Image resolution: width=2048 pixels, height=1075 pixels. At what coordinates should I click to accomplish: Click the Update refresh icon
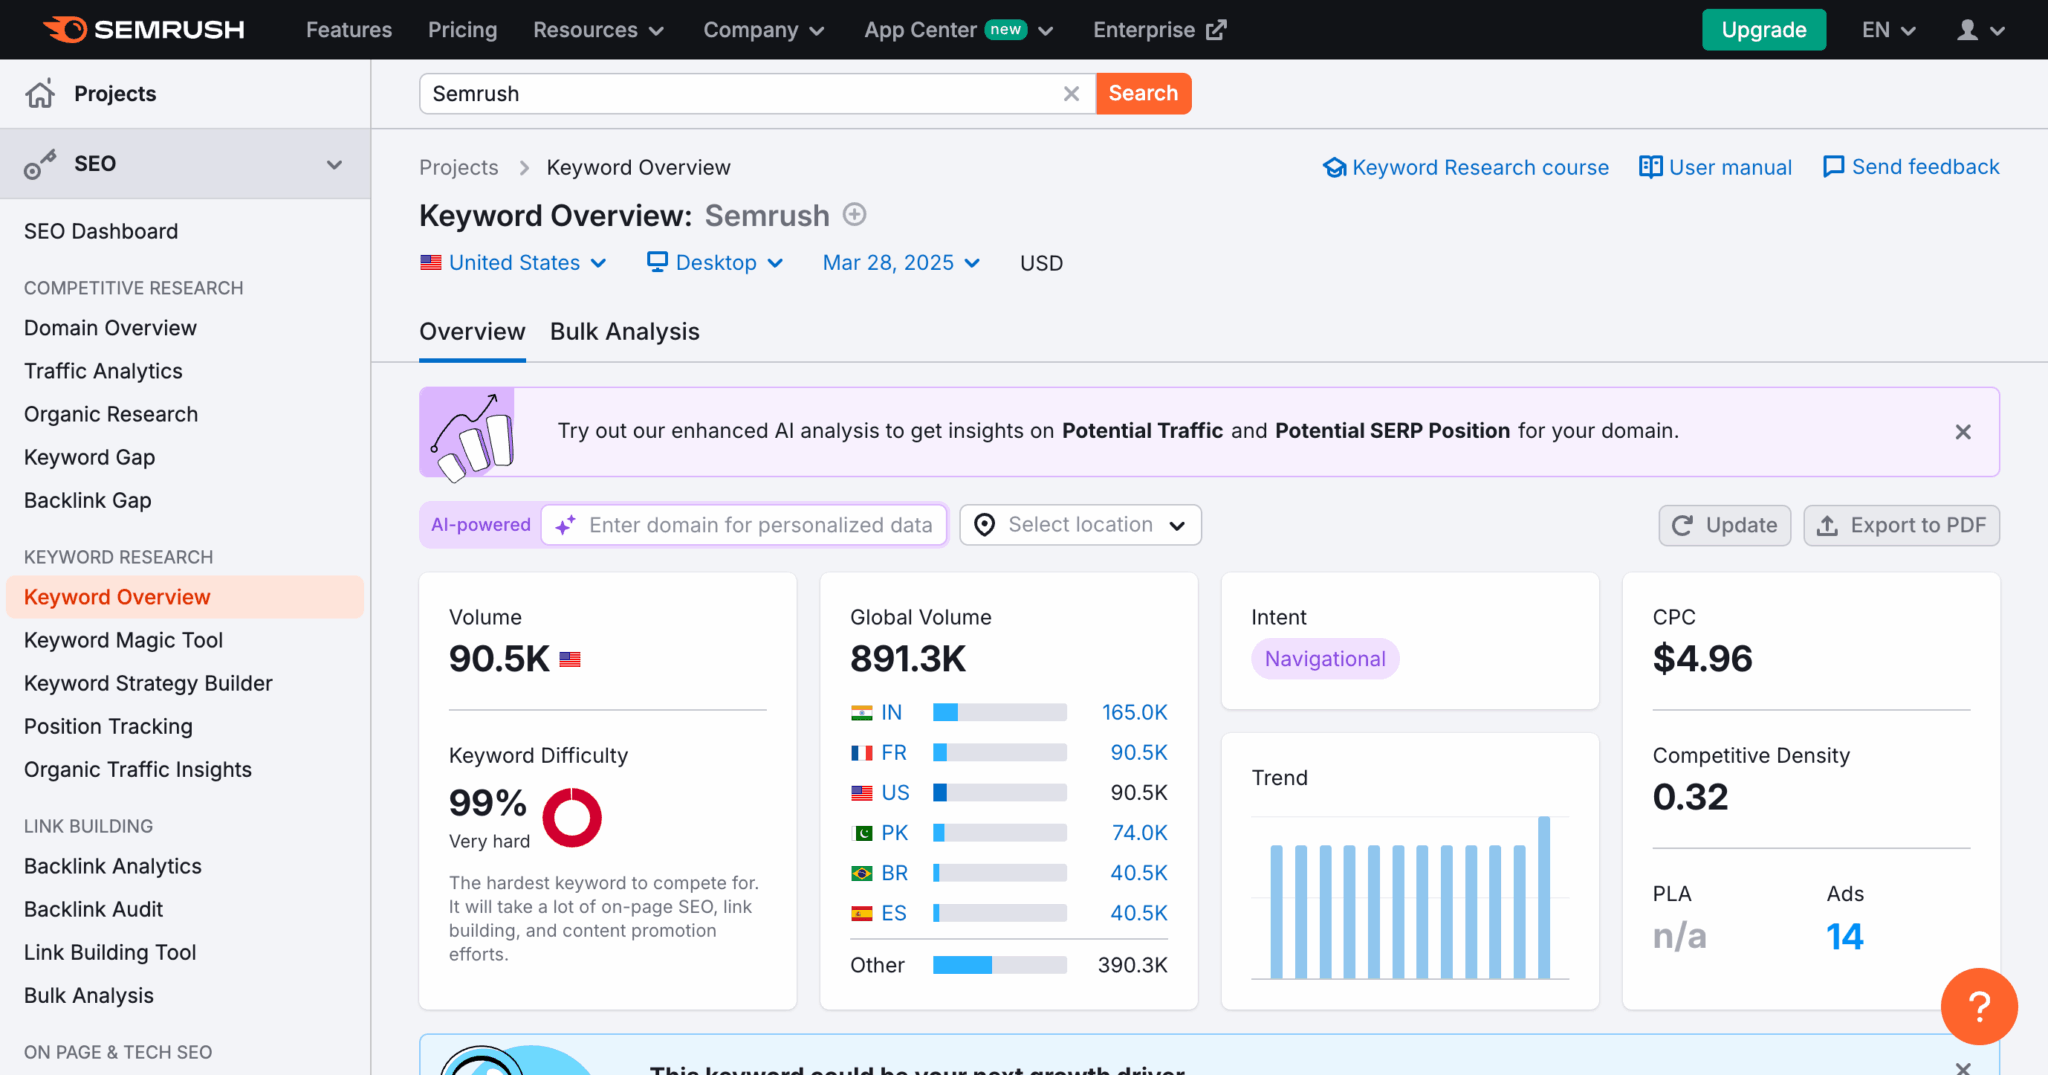click(1682, 525)
